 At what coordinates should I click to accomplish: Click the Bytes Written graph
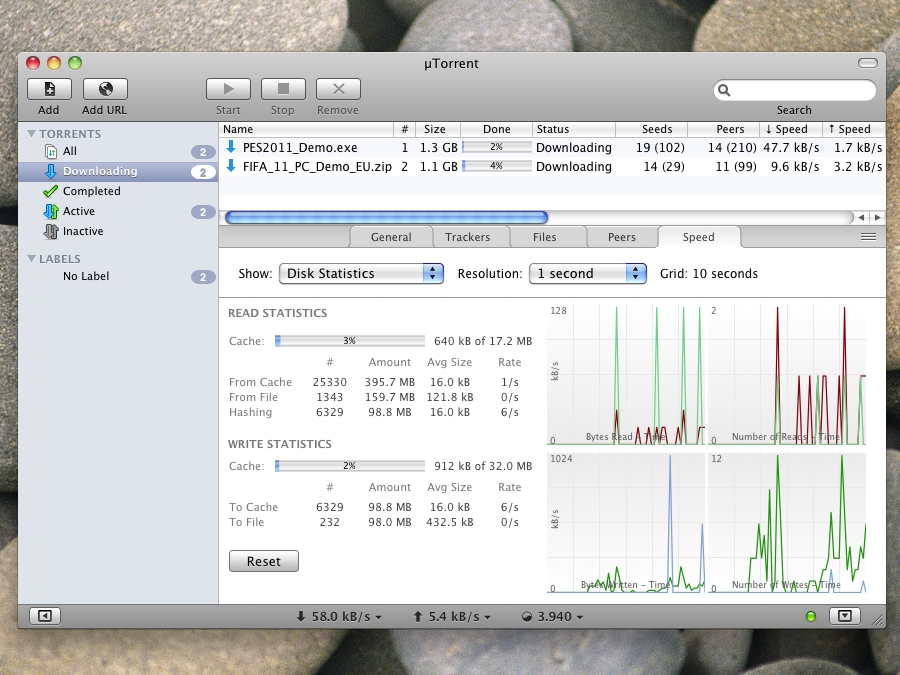tap(626, 523)
